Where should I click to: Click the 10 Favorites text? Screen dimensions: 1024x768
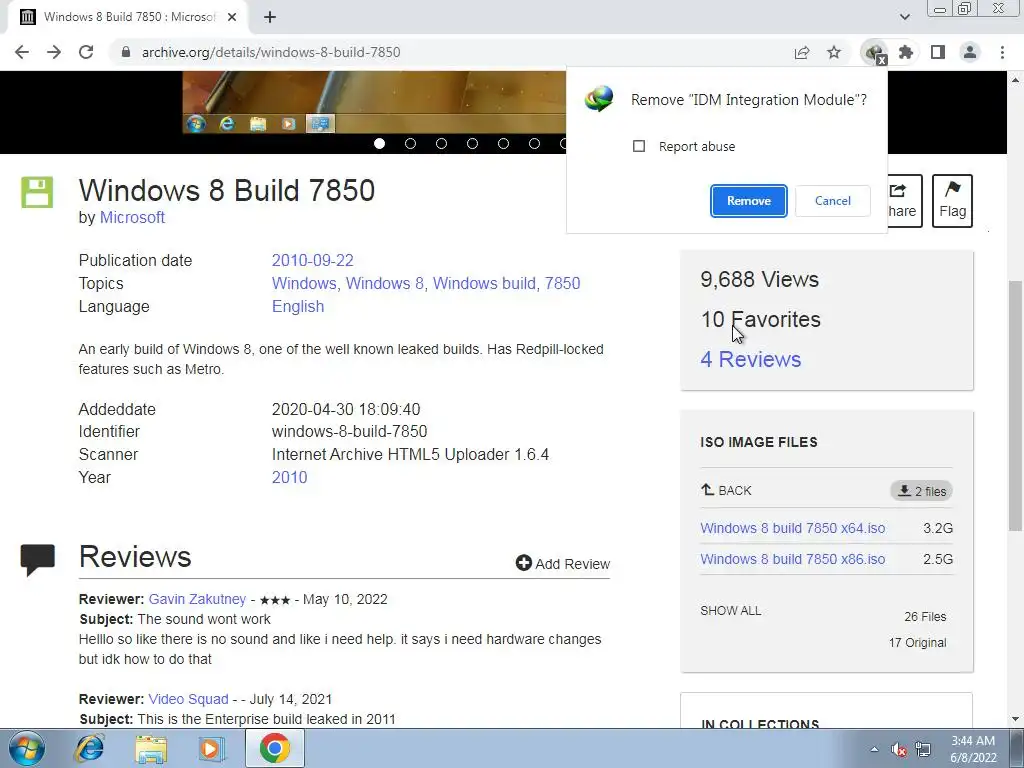tap(760, 319)
